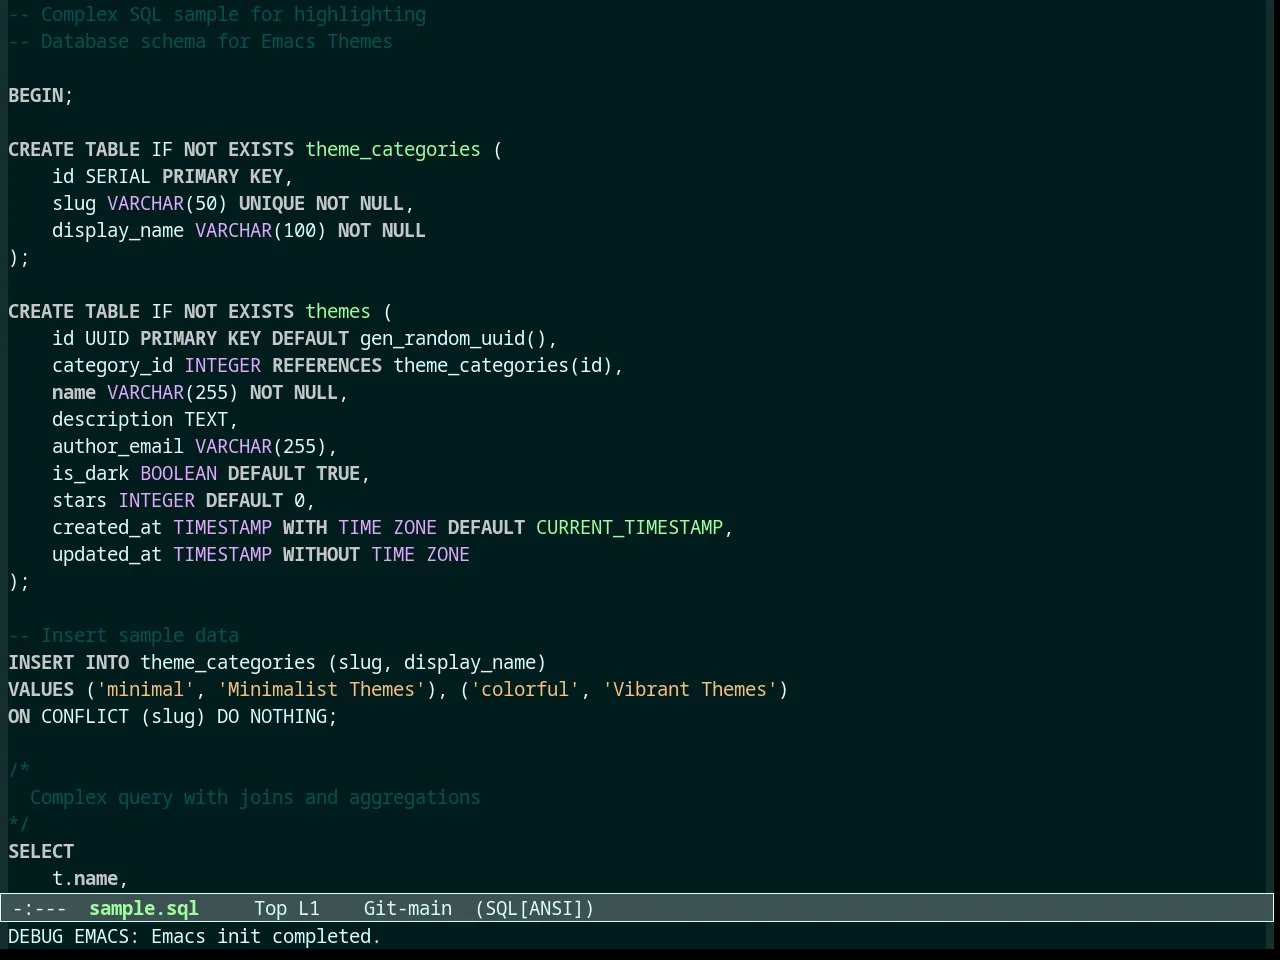This screenshot has height=960, width=1280.
Task: Click the themes table name
Action: point(338,312)
